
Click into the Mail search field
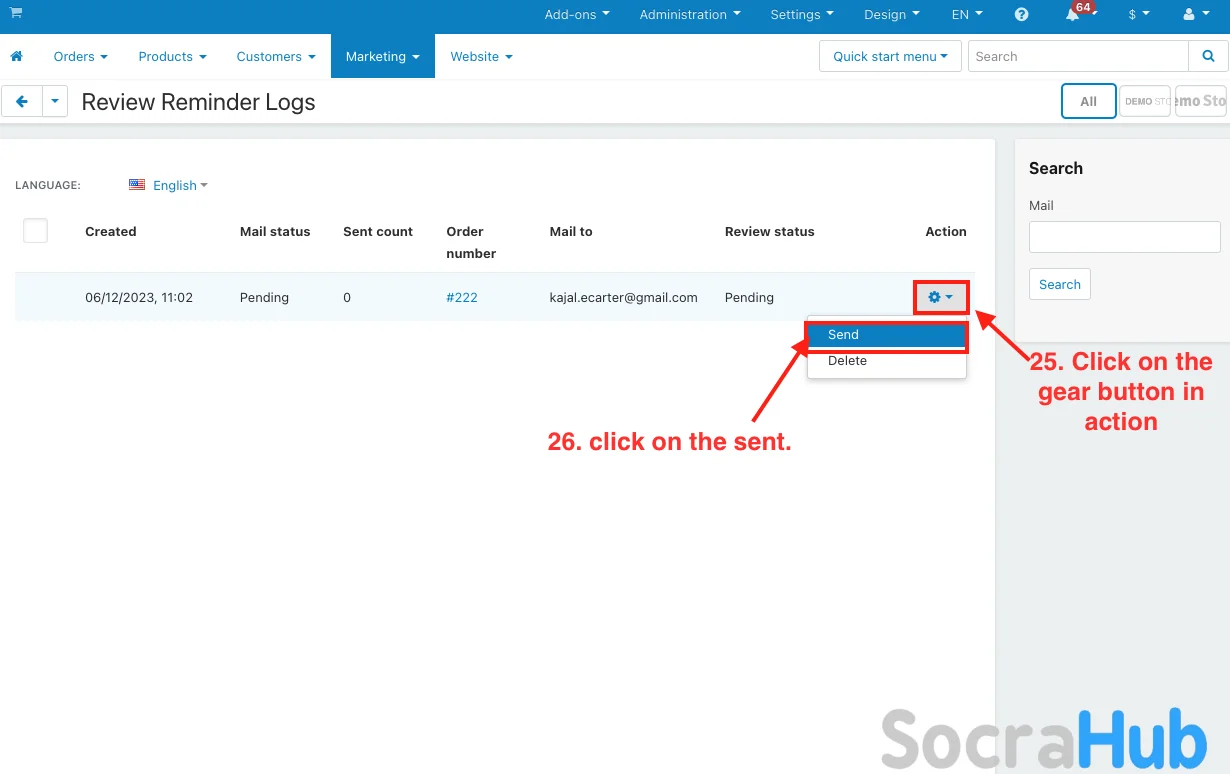tap(1125, 237)
